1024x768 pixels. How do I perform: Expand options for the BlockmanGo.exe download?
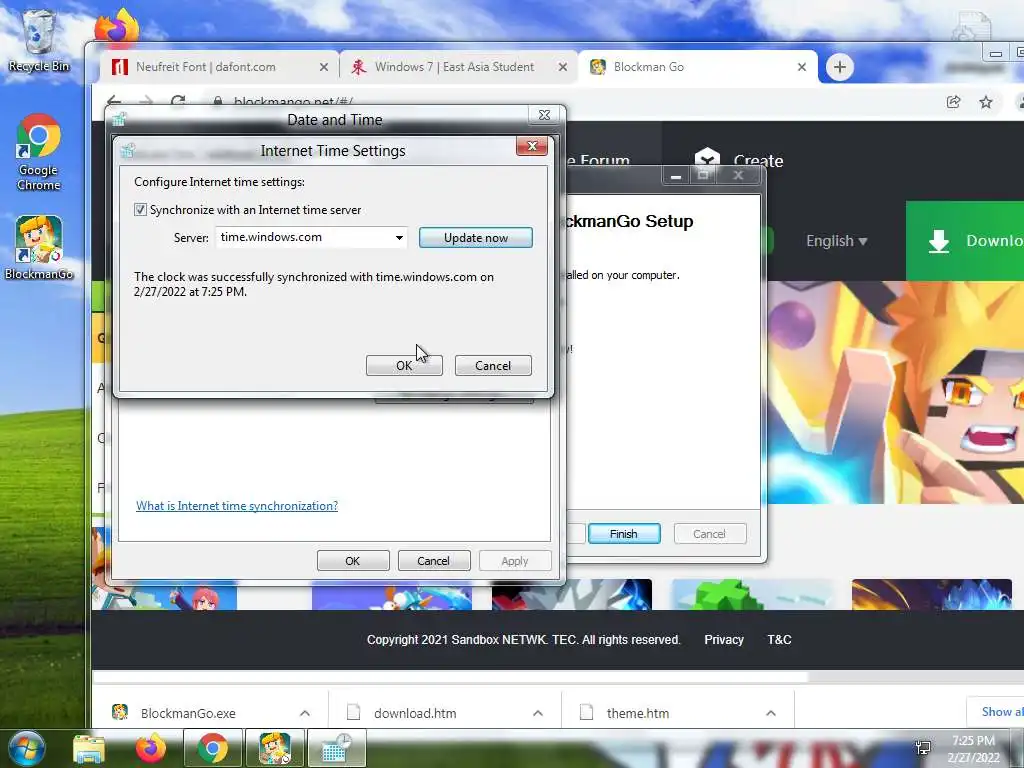pyautogui.click(x=305, y=713)
